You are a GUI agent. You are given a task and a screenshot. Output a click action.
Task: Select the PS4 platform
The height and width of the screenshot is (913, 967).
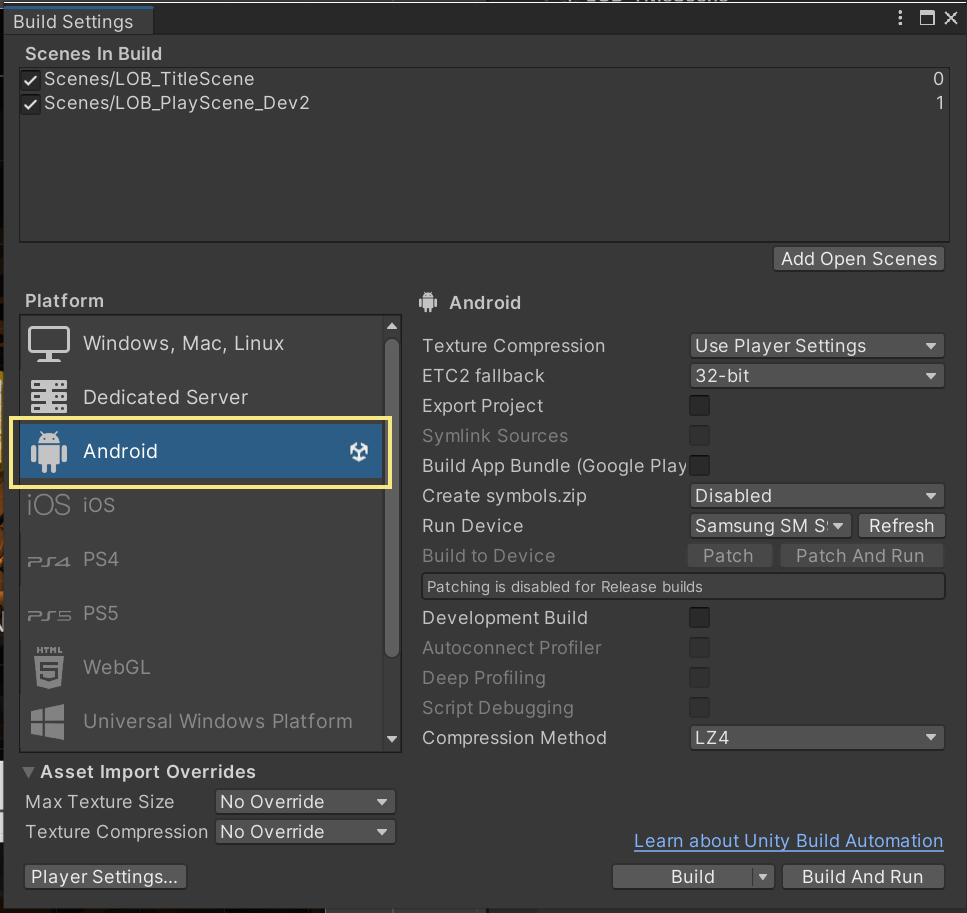pyautogui.click(x=201, y=560)
